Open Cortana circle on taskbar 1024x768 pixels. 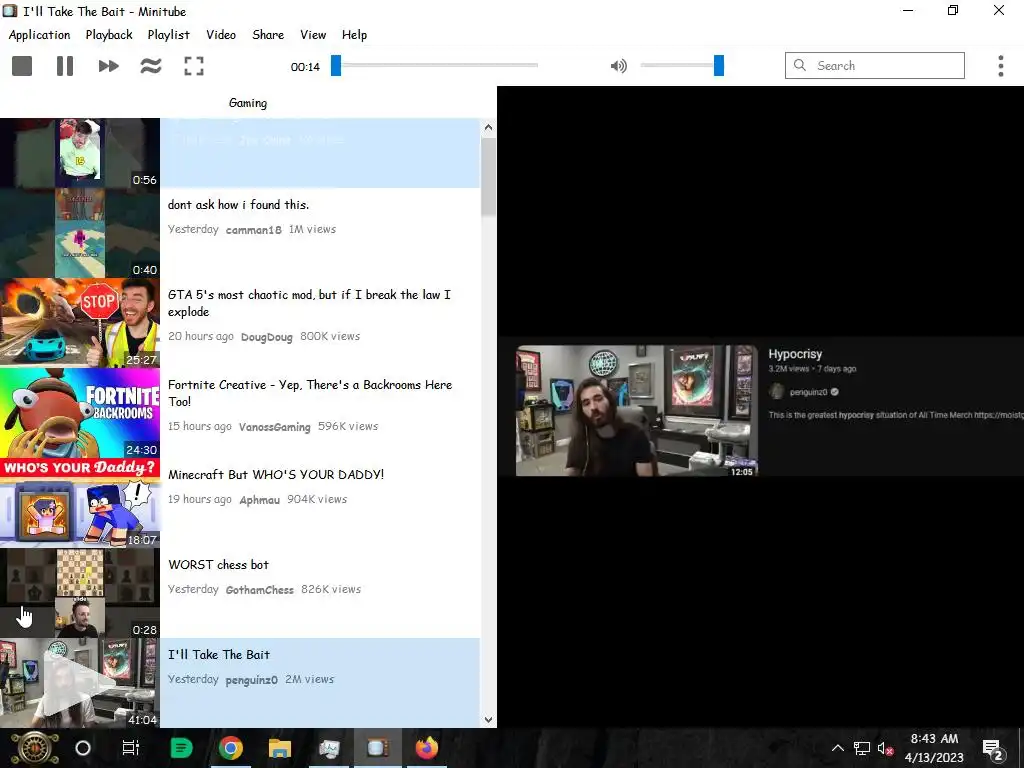point(83,748)
